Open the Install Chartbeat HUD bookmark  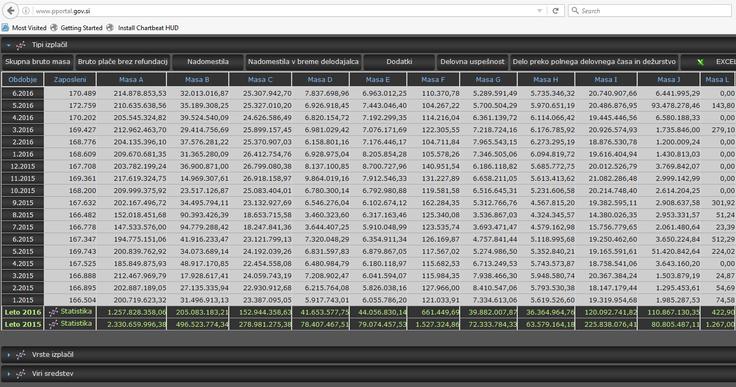click(x=142, y=28)
